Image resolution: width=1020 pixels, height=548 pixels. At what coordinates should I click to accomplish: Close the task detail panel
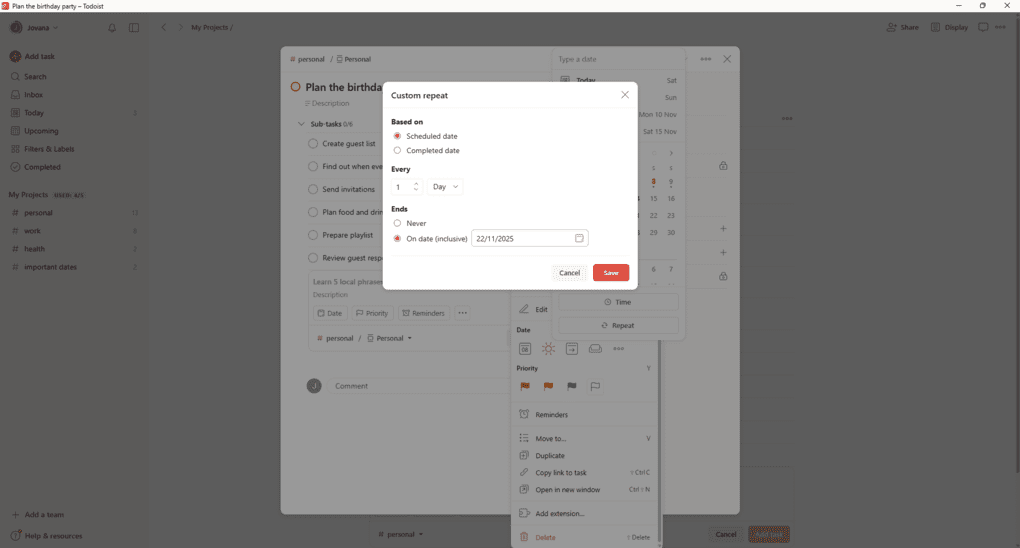pos(727,59)
